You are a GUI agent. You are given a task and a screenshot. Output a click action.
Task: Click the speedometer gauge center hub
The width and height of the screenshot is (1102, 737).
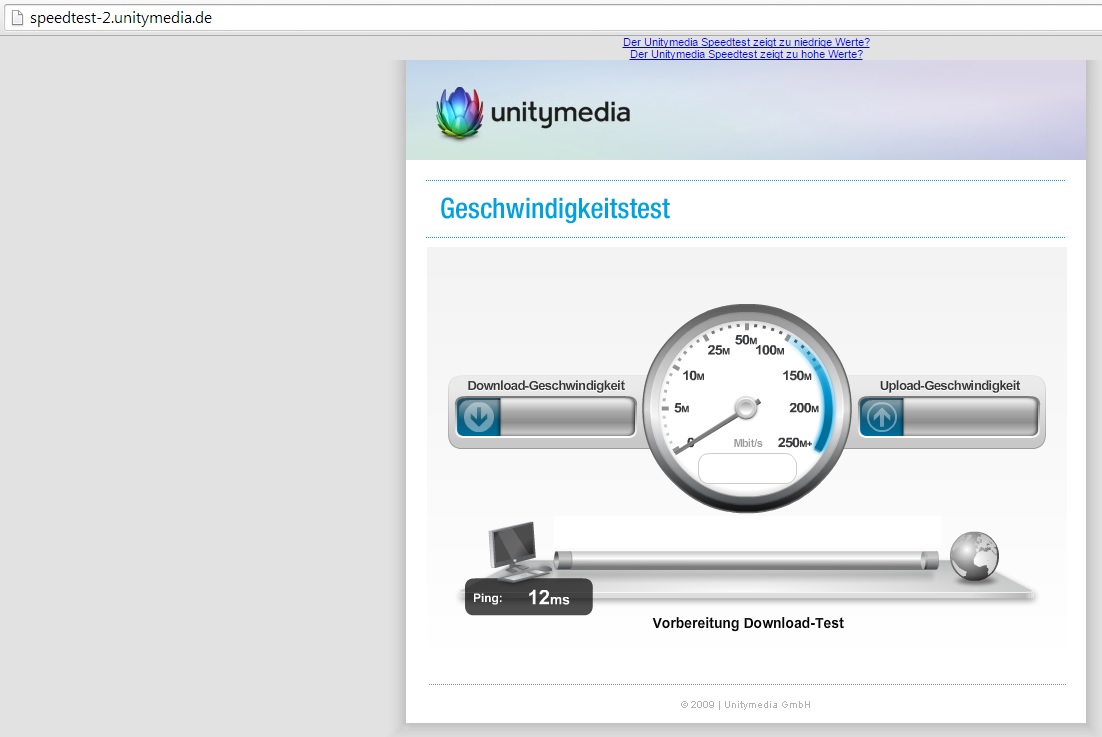click(746, 407)
